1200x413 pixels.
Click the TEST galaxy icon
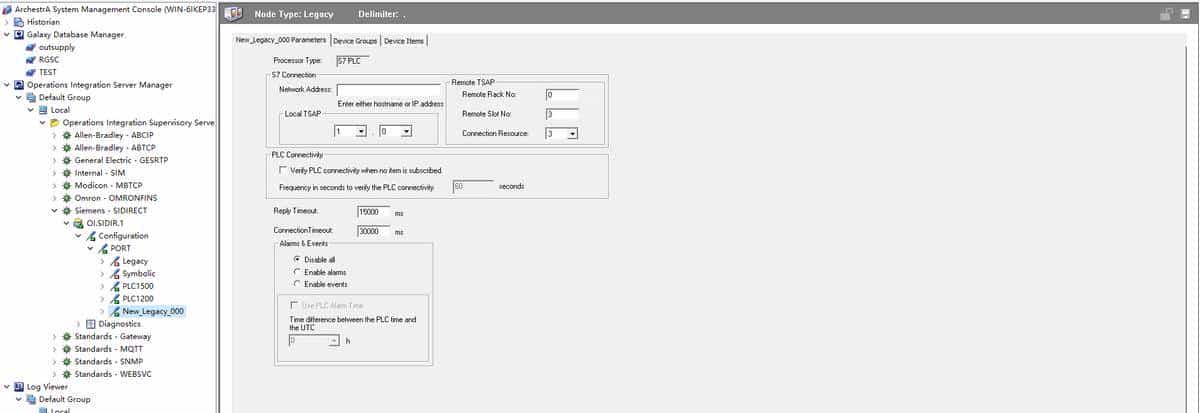[x=31, y=72]
